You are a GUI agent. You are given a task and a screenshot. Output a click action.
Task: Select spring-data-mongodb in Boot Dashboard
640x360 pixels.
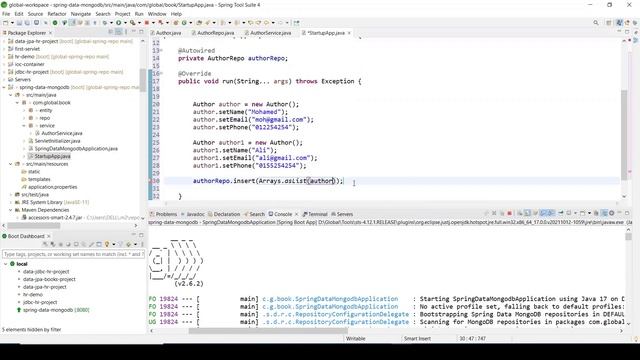[56, 310]
